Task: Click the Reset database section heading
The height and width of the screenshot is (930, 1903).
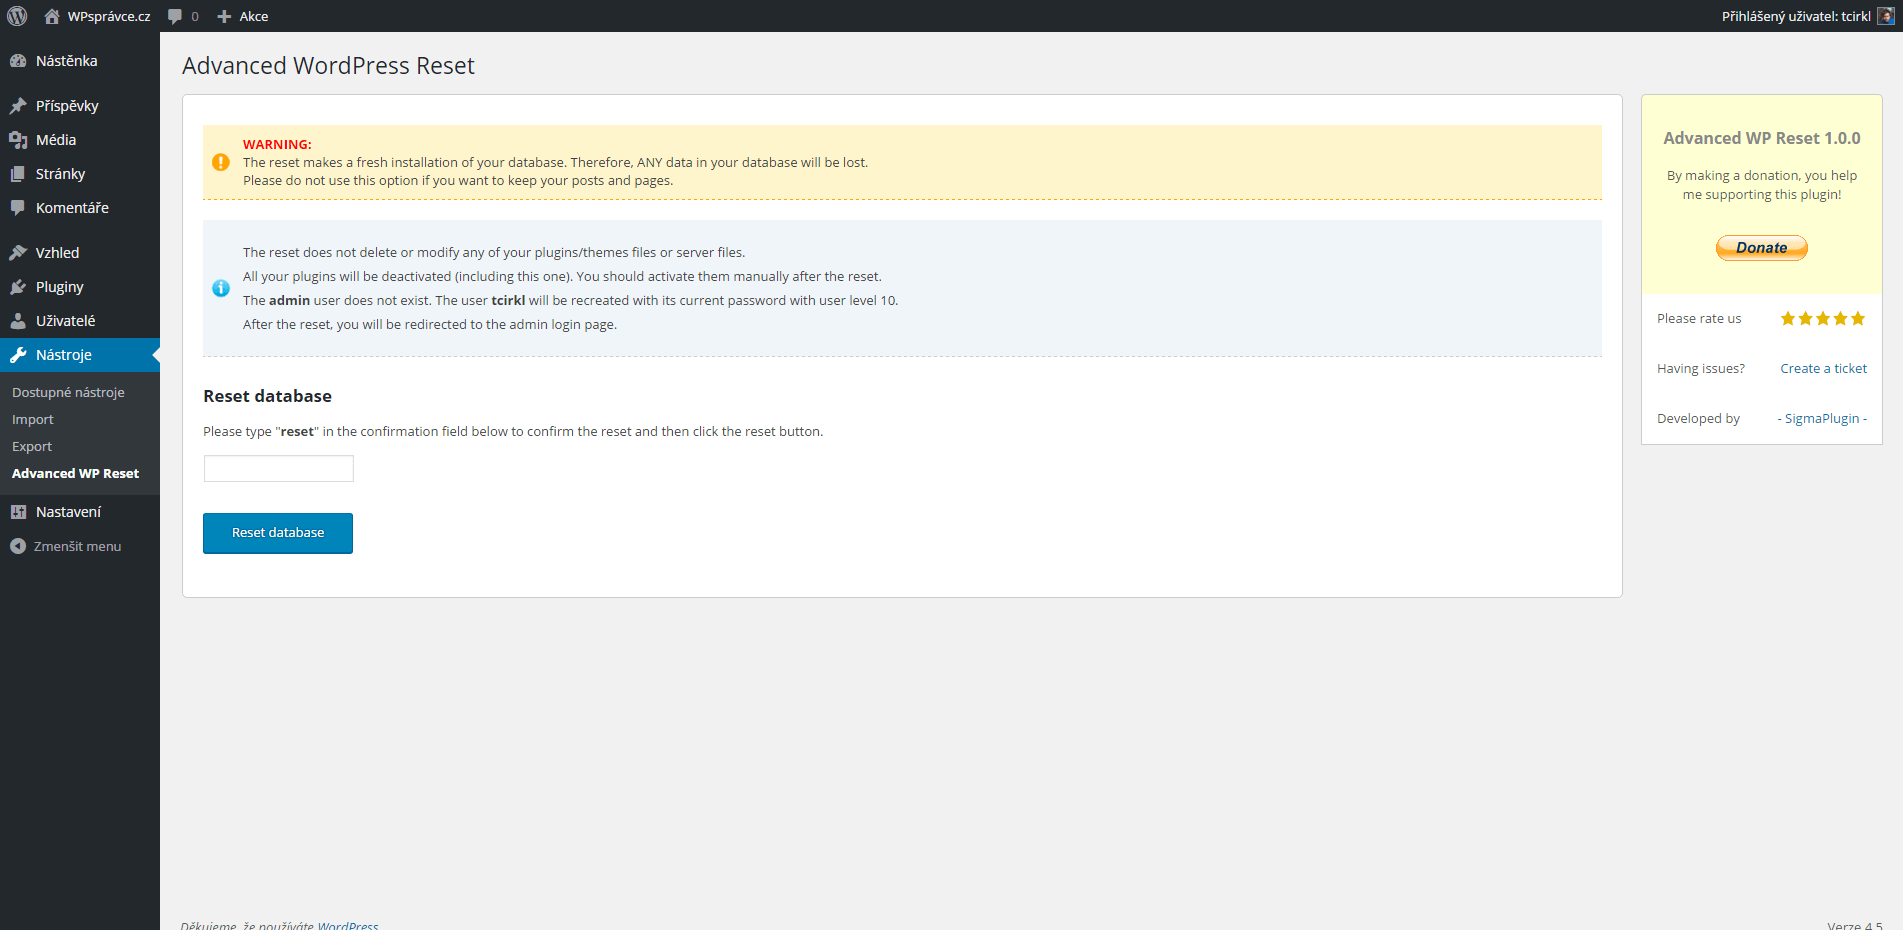Action: 267,396
